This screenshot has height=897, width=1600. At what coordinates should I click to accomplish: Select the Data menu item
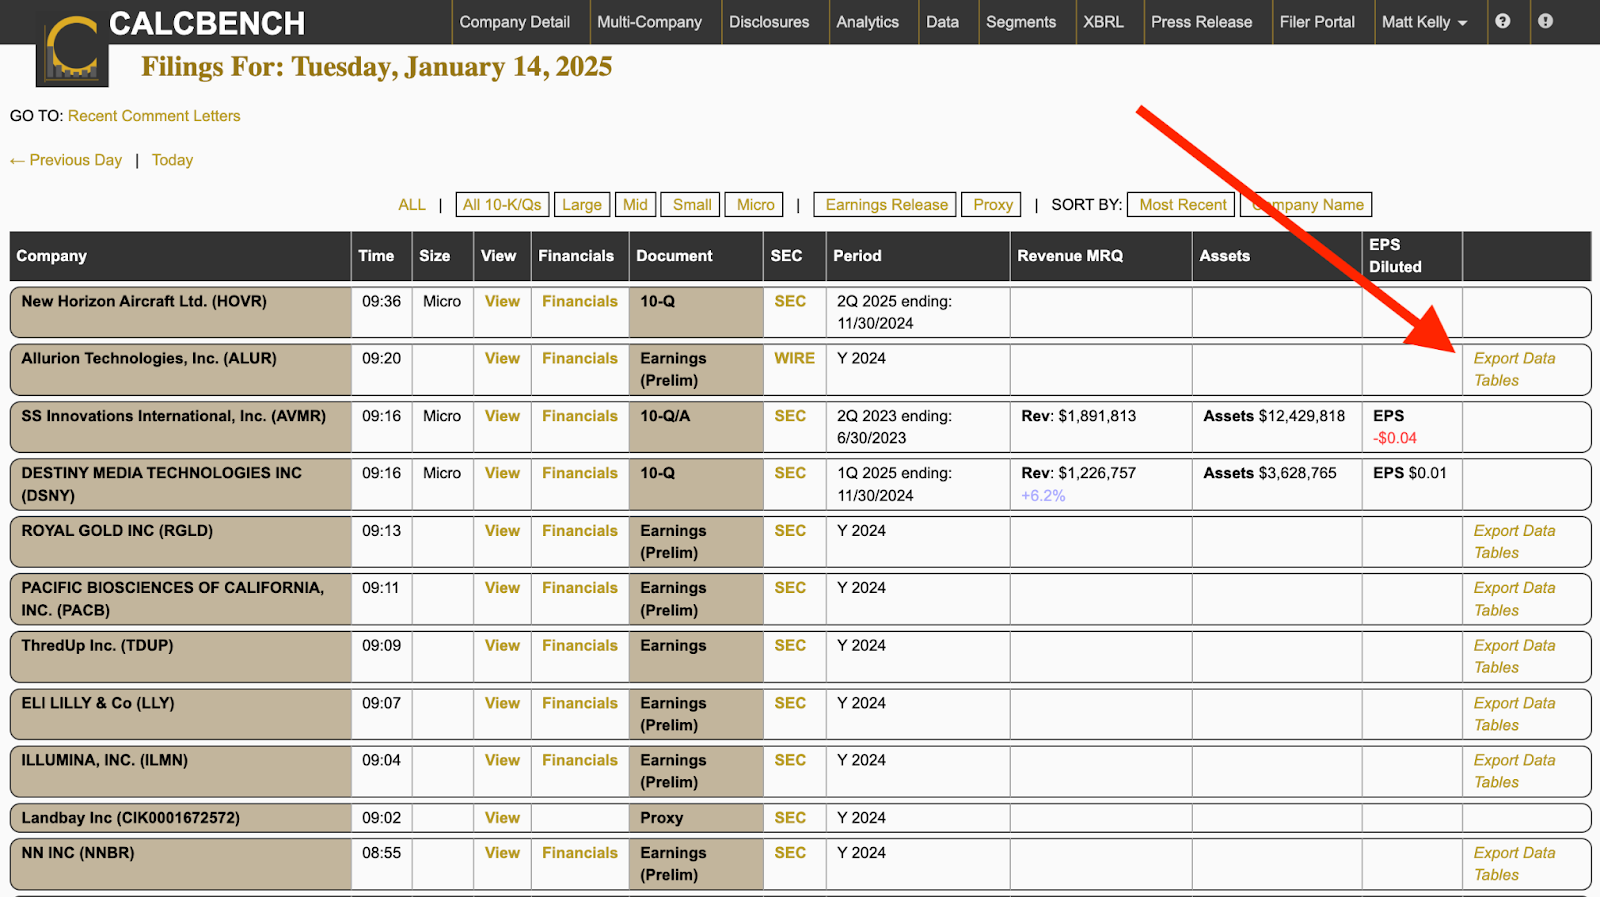[942, 22]
